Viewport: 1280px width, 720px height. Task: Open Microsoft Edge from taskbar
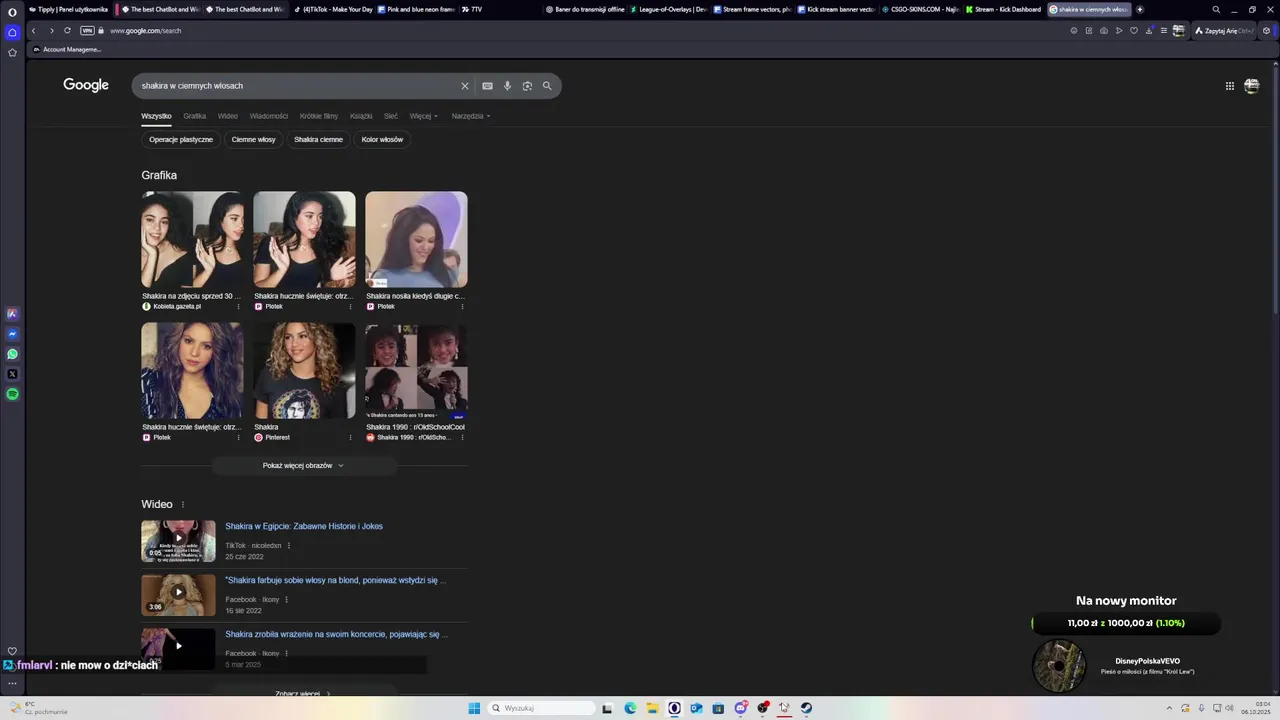point(630,708)
